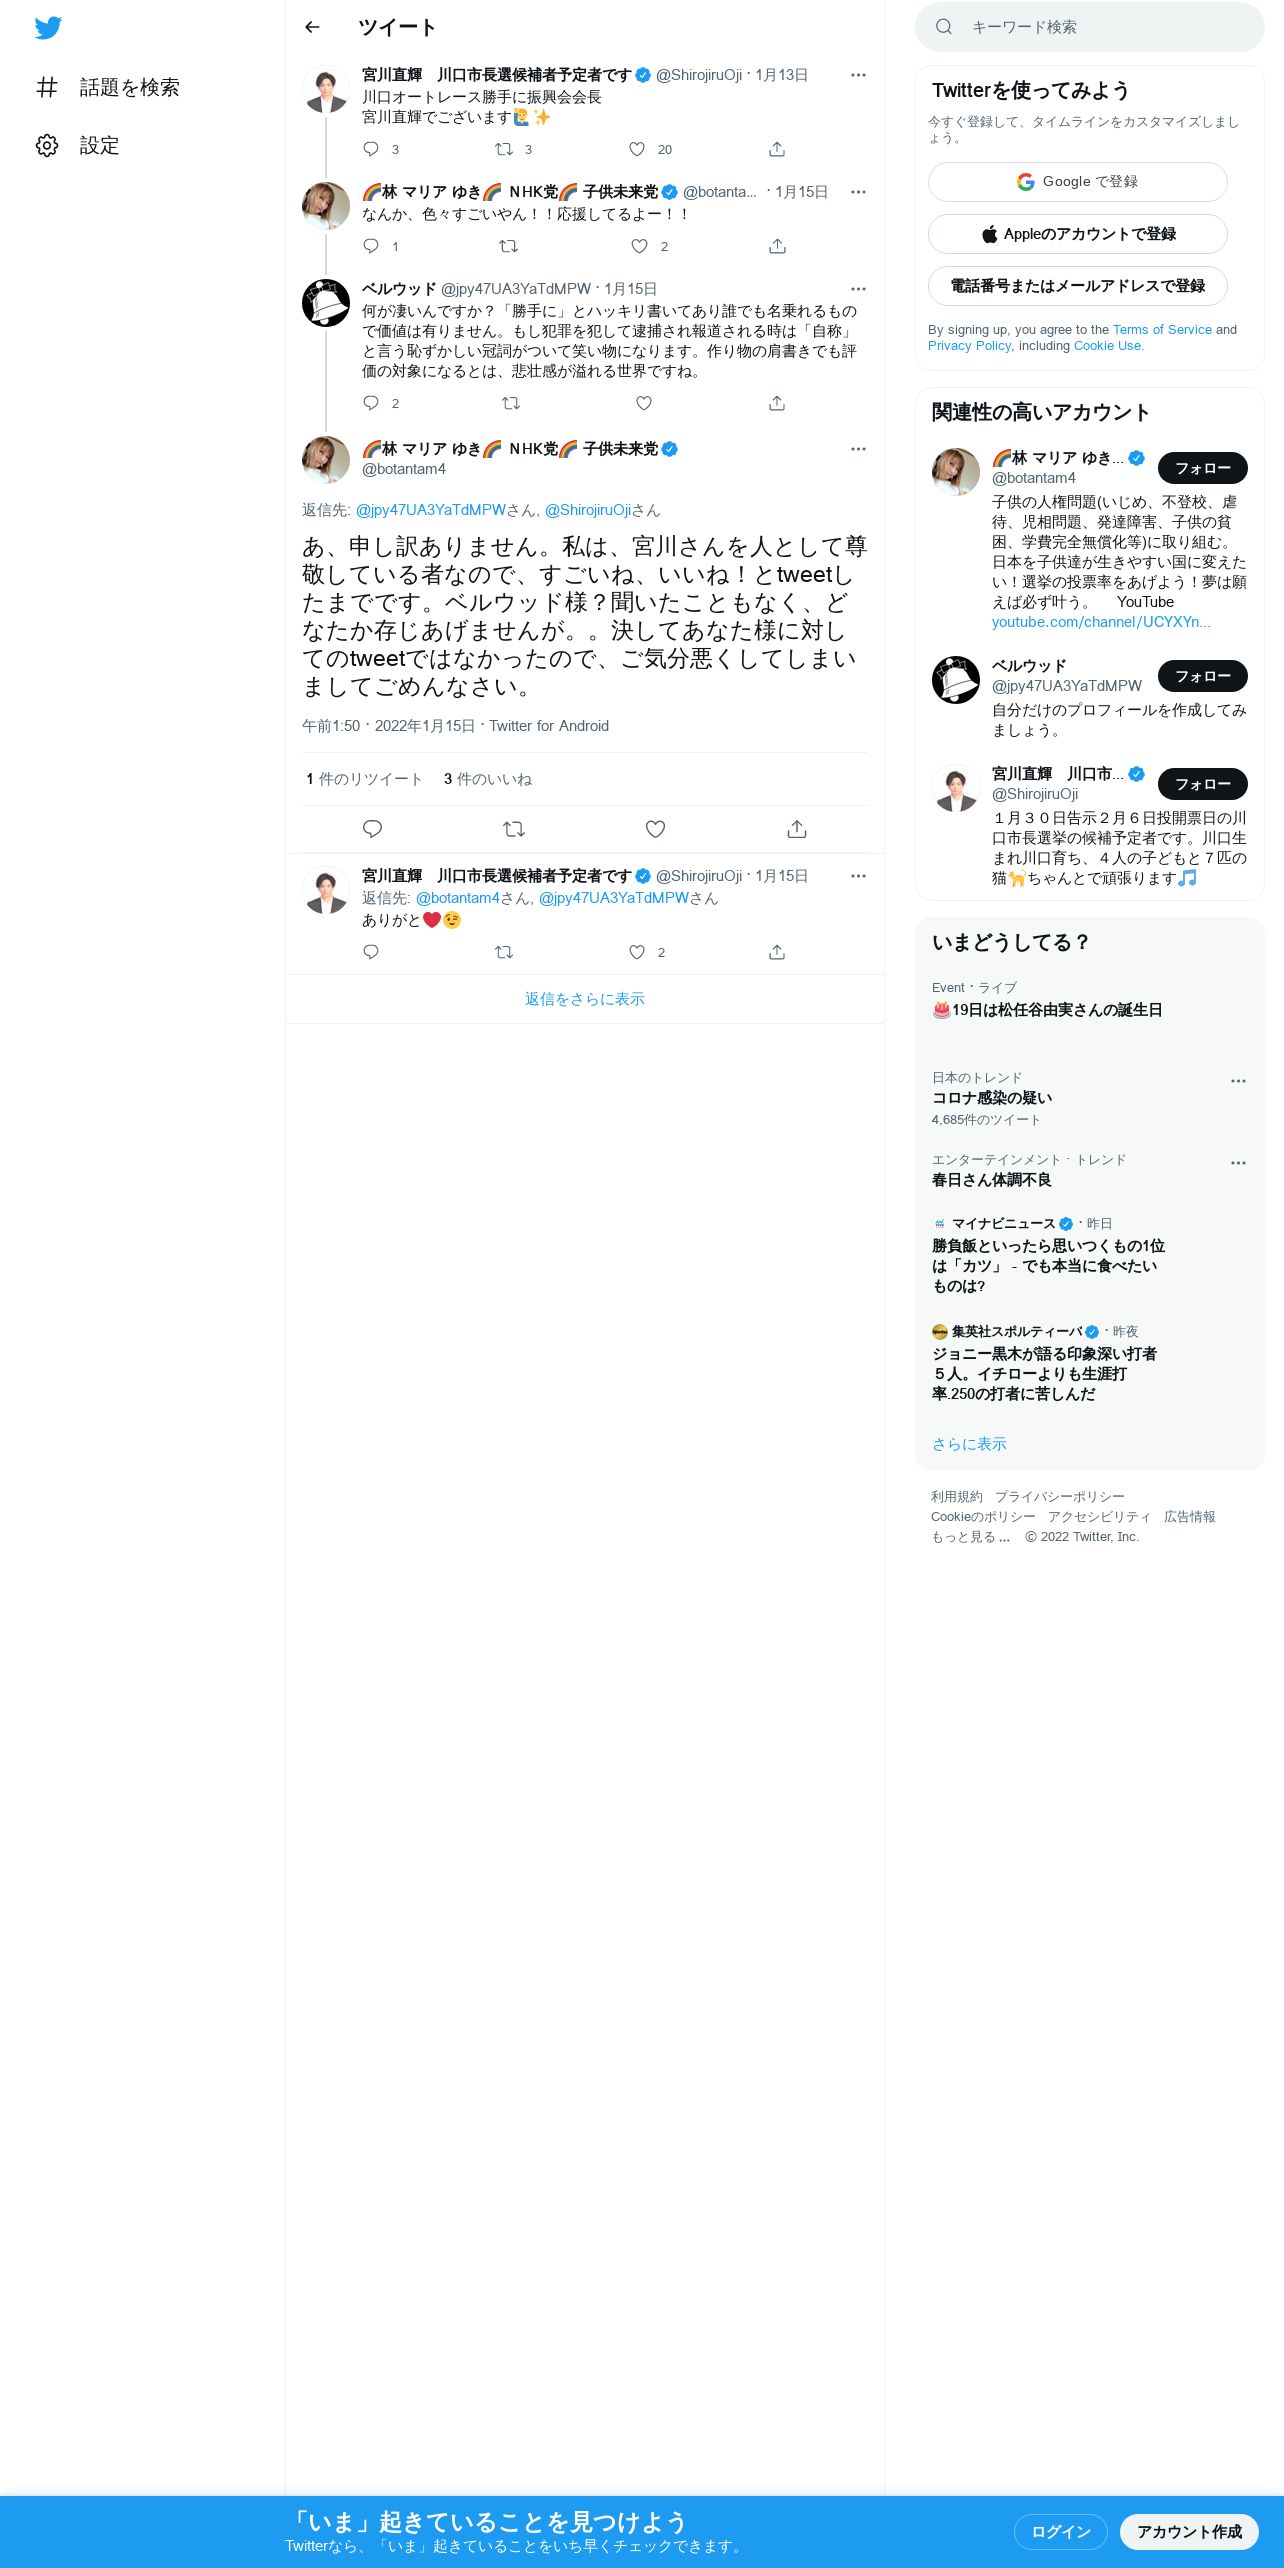Viewport: 1284px width, 2568px height.
Task: Open more options for コロナ感染の疑い trend
Action: (1238, 1081)
